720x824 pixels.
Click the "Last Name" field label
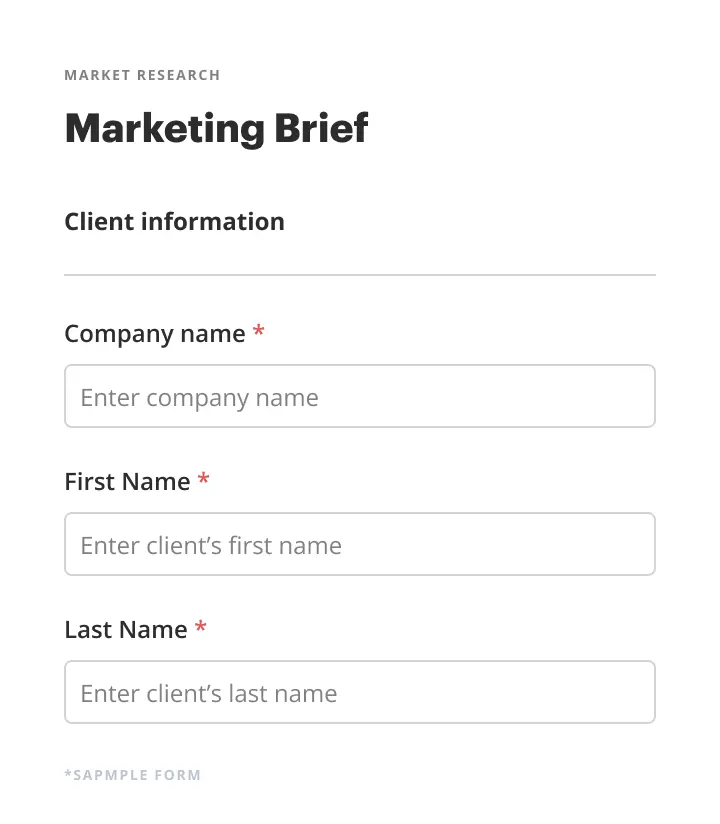coord(126,630)
